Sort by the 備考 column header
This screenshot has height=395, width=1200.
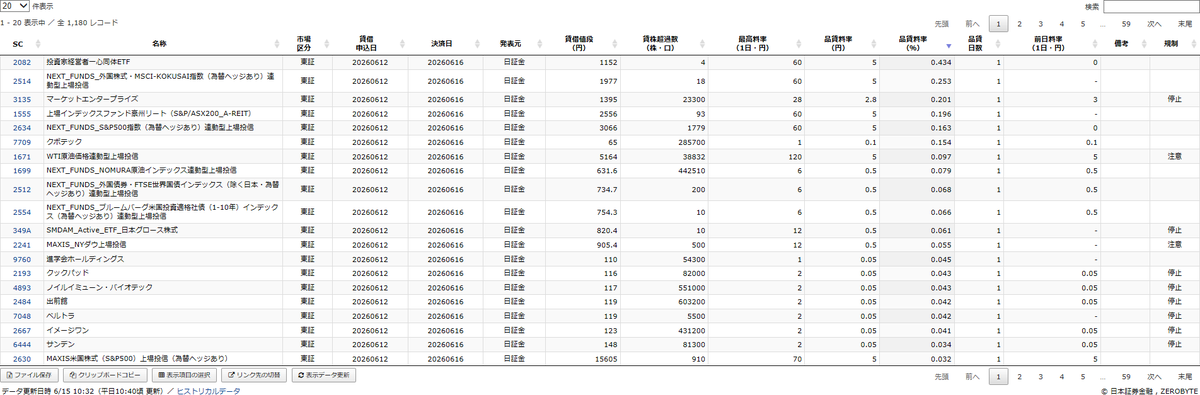tap(1124, 44)
